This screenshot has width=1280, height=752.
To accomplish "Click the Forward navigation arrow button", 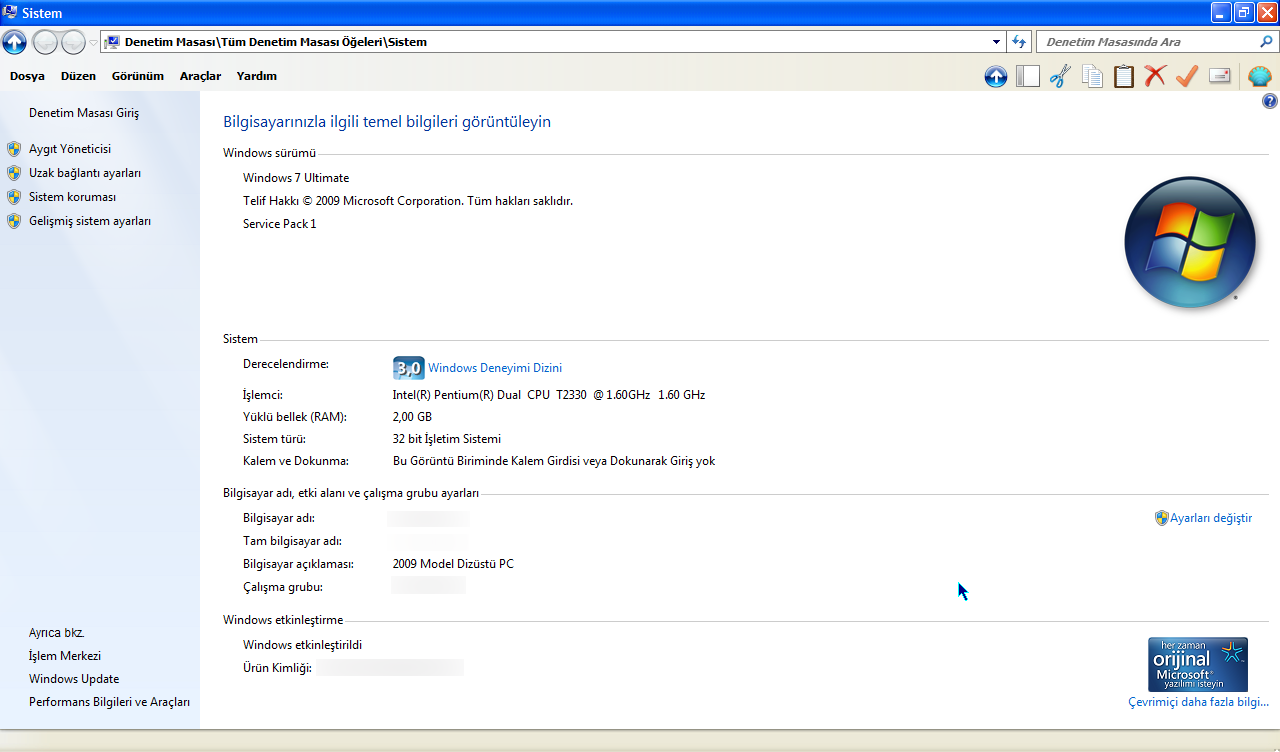I will pos(73,42).
